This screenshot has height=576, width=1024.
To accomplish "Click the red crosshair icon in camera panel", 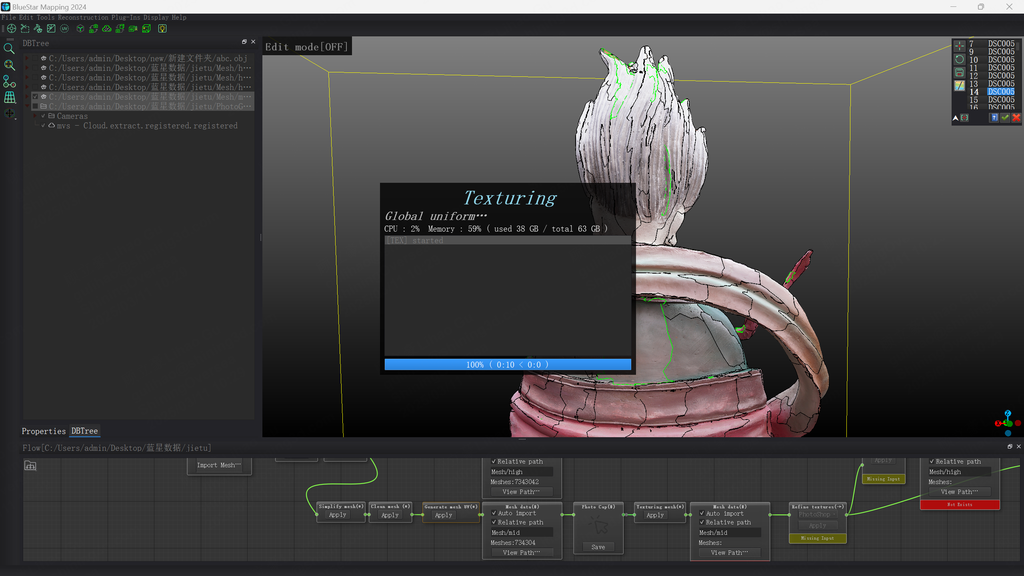I will pyautogui.click(x=960, y=45).
